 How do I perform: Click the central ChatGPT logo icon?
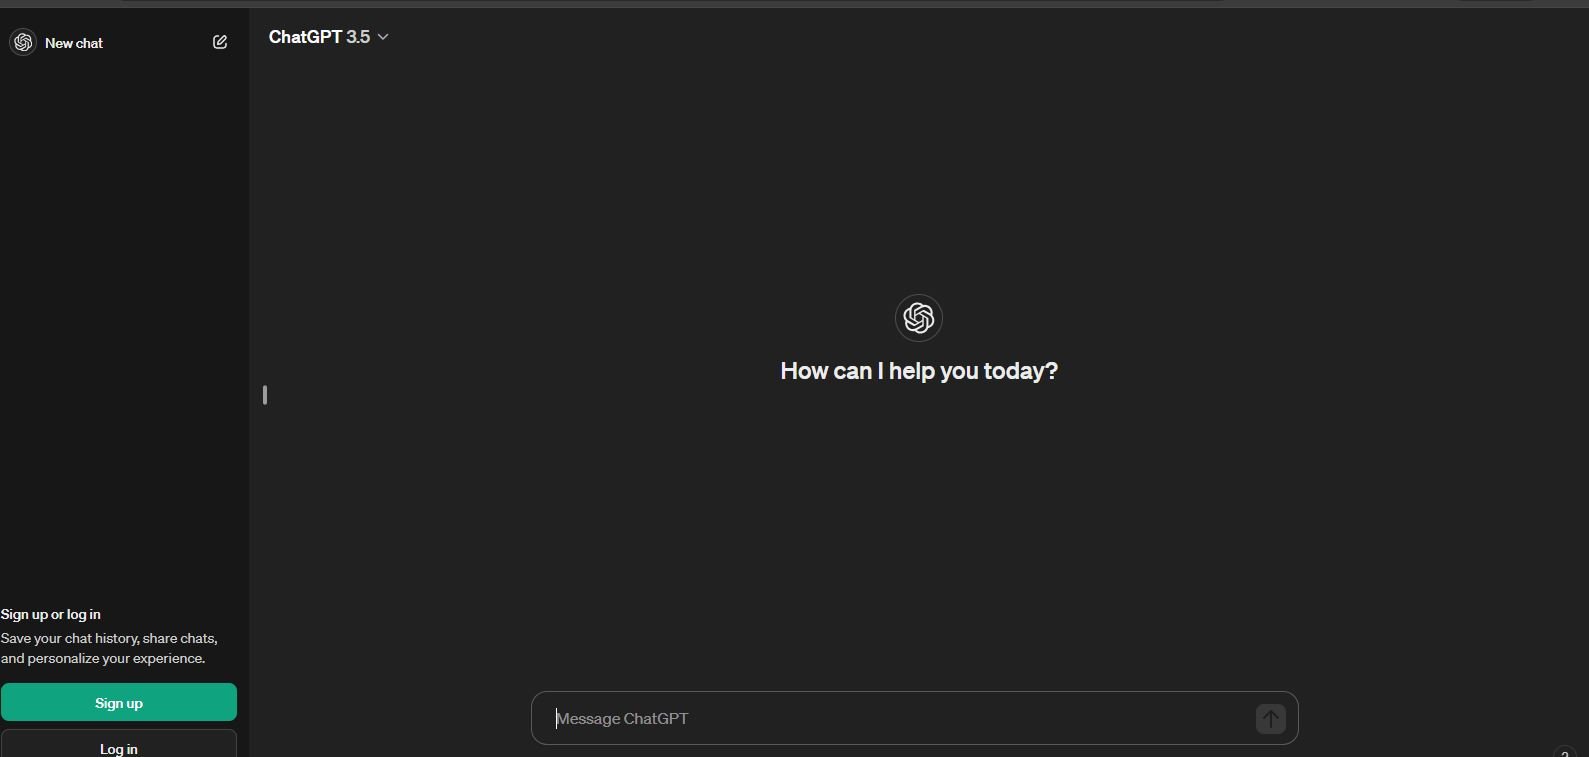(x=919, y=318)
